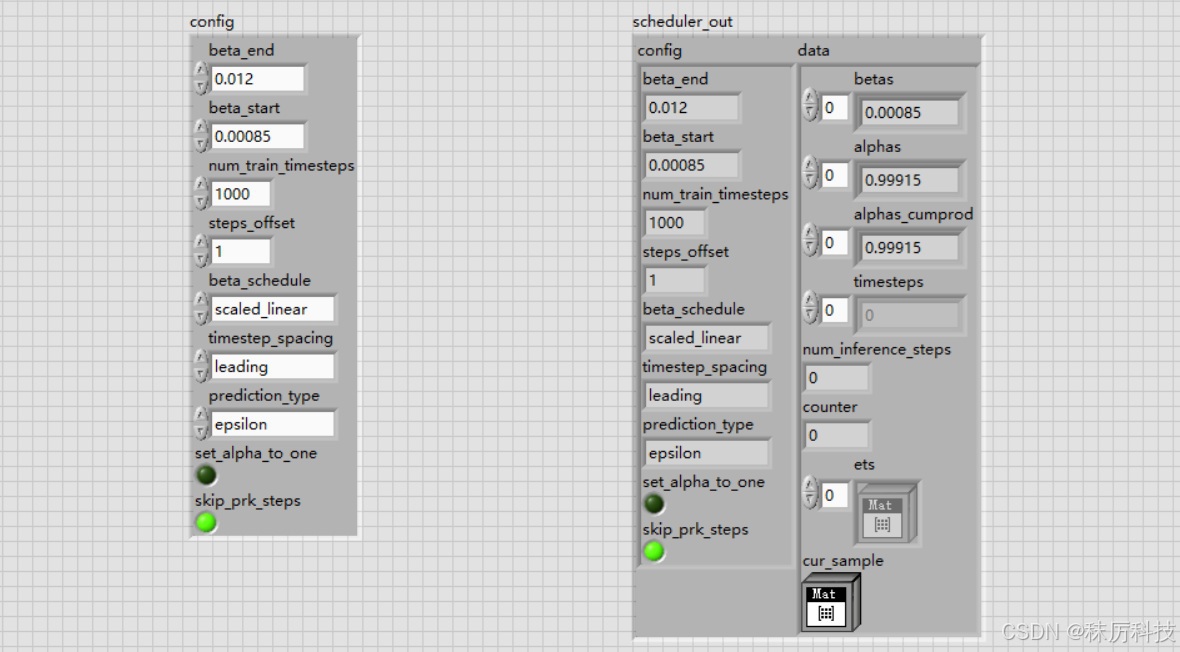Click beta_end indicator in scheduler_out config
This screenshot has height=652, width=1180.
pos(692,108)
